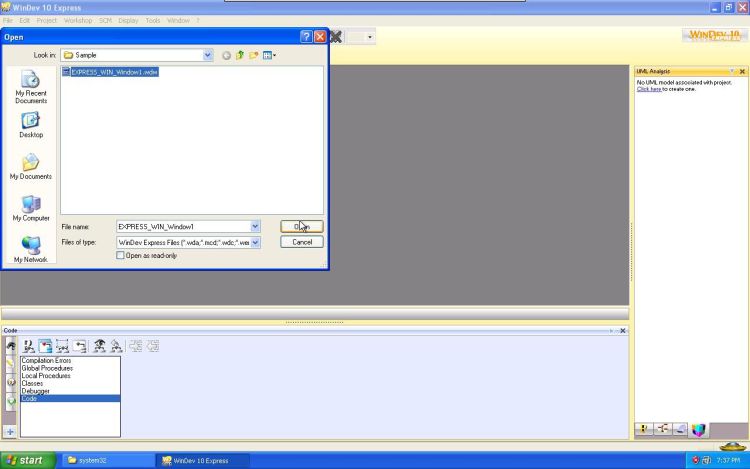Click the yellow pencil icon in Code side strip
This screenshot has height=469, width=750.
[x=11, y=364]
